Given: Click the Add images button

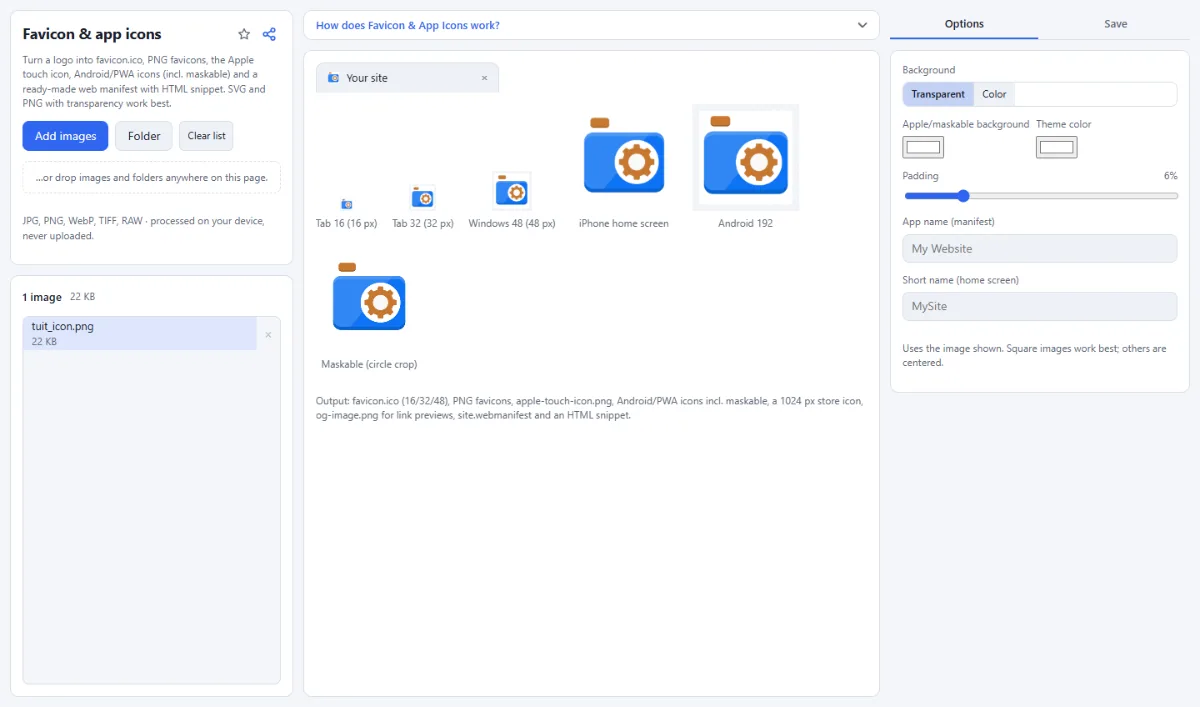Looking at the screenshot, I should click(65, 136).
